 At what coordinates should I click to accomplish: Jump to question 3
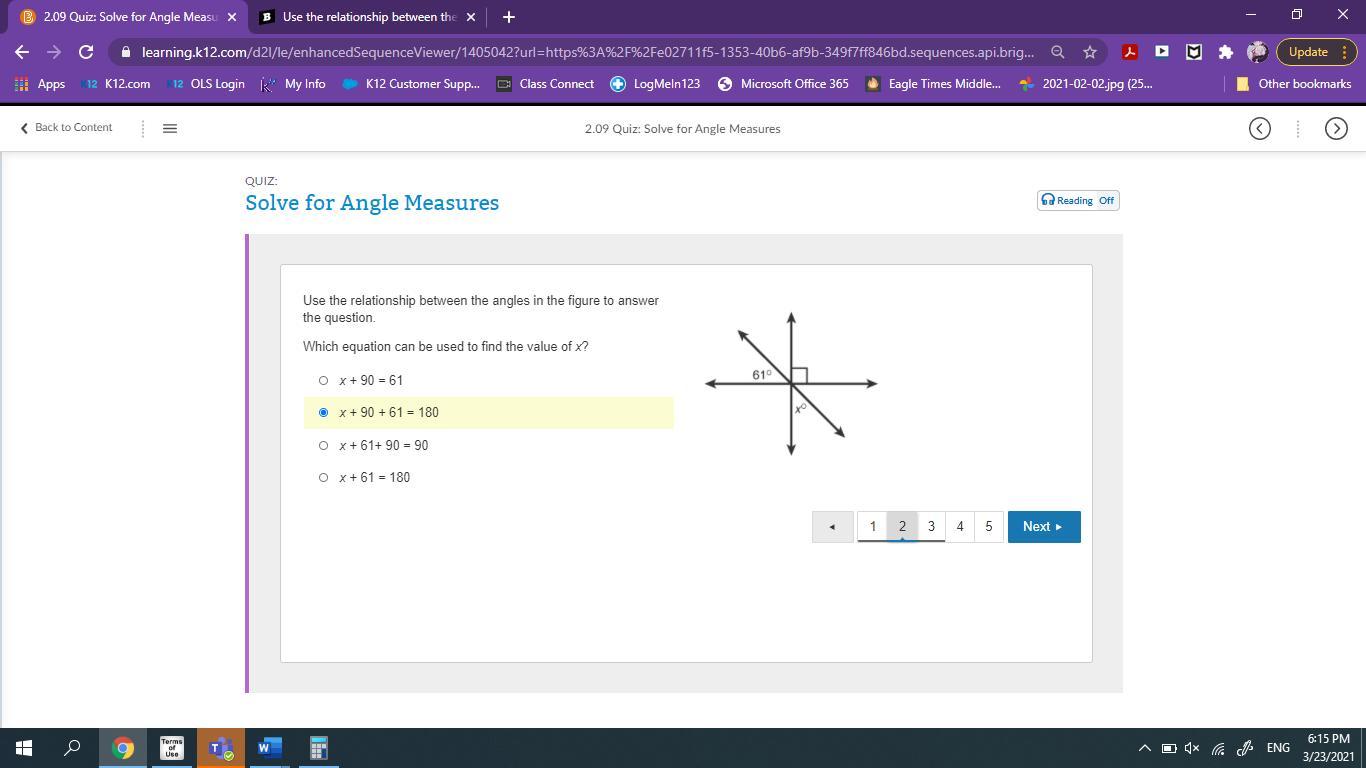click(931, 527)
